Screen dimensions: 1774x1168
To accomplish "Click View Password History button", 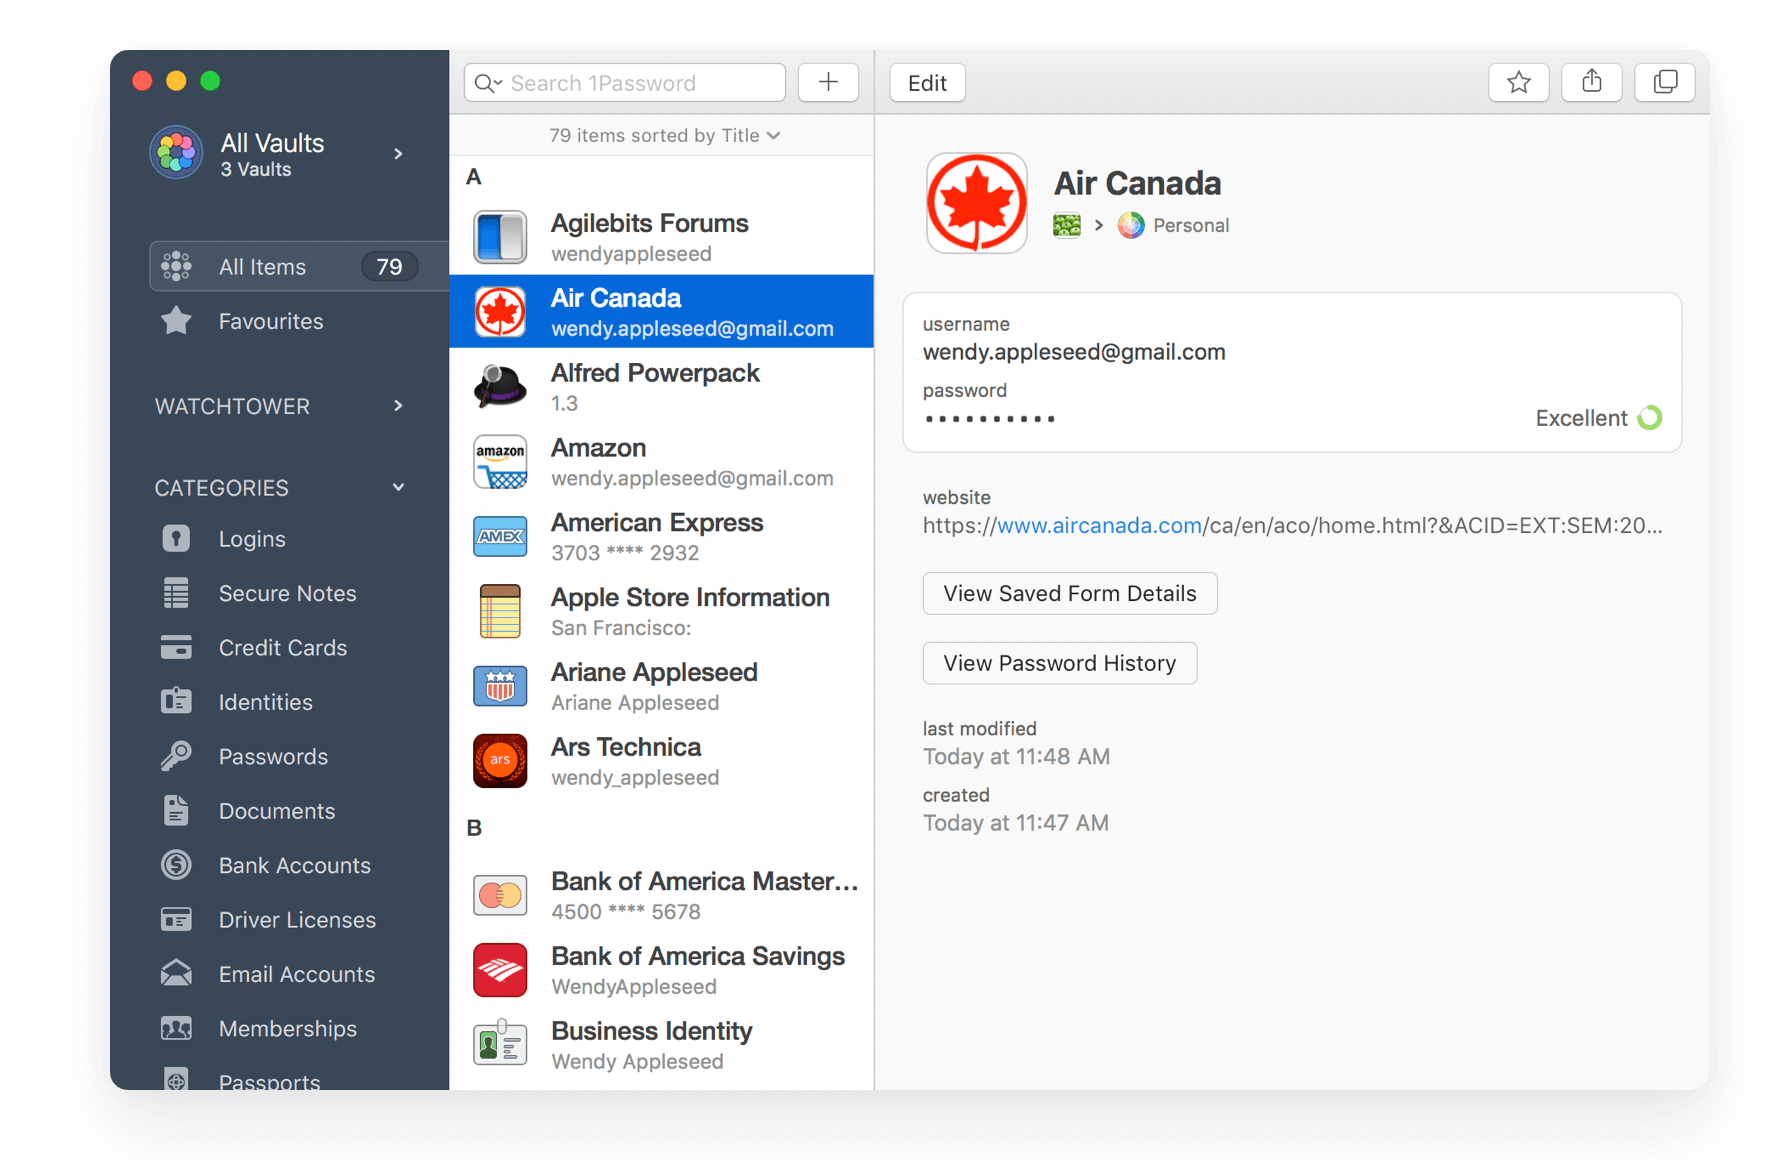I will coord(1060,663).
